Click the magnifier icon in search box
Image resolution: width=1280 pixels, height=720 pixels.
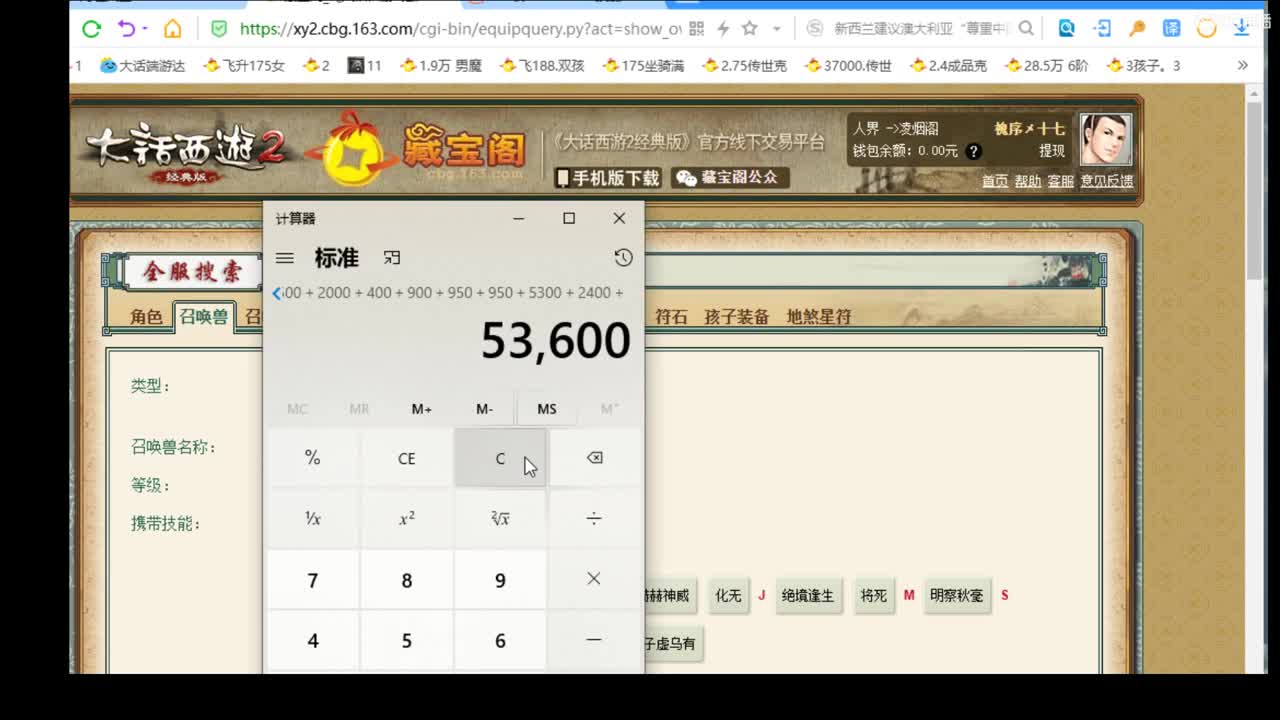click(x=1026, y=29)
